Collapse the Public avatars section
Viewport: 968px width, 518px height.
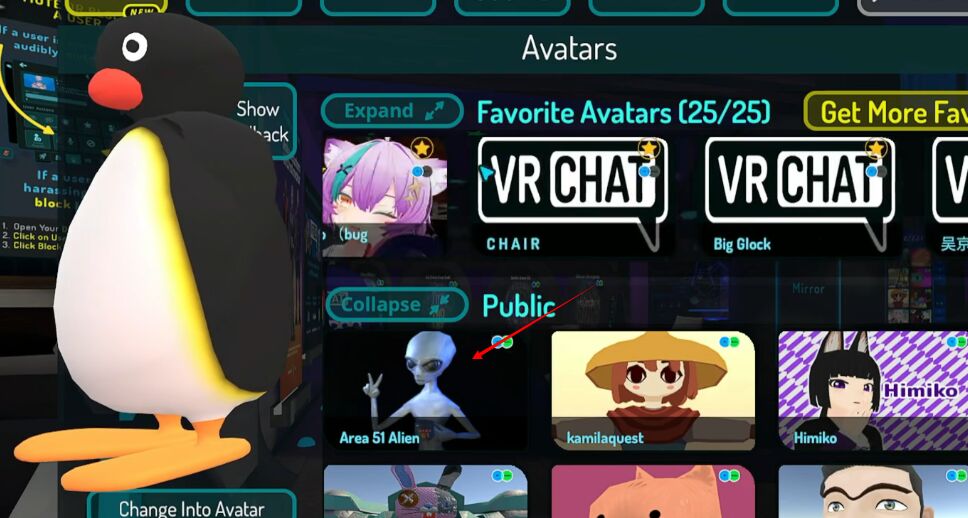point(396,304)
